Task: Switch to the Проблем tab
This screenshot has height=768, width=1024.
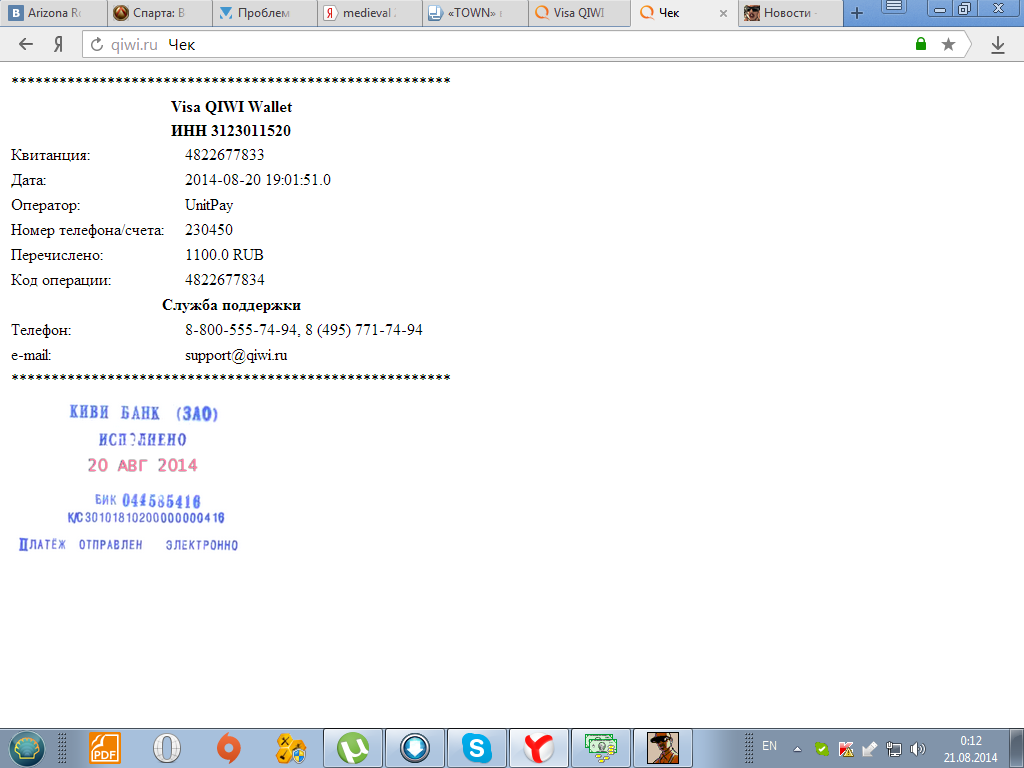Action: [265, 13]
